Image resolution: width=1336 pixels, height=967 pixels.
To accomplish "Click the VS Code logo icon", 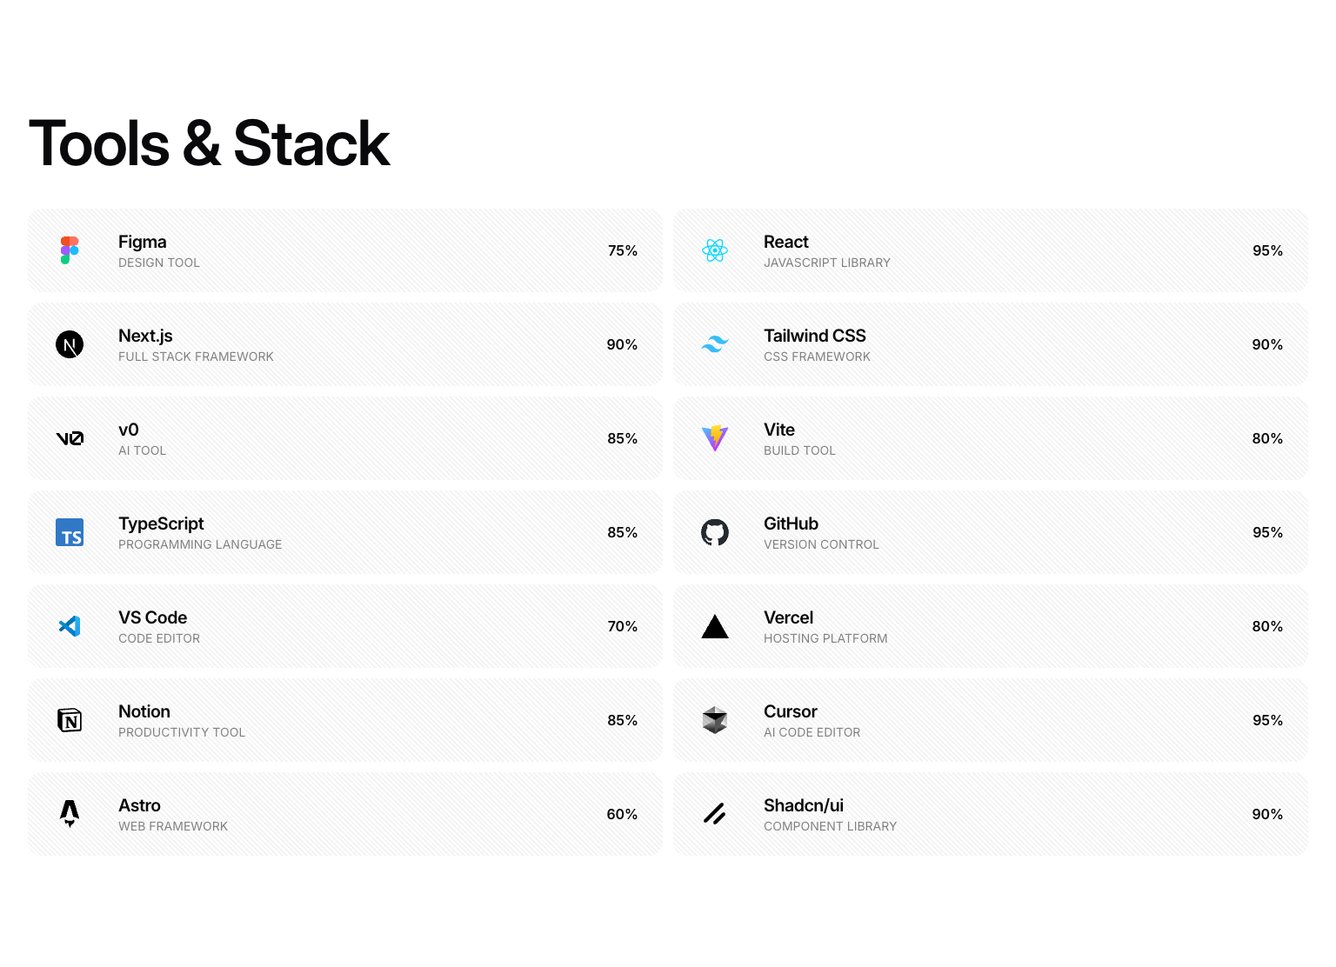I will [x=69, y=627].
